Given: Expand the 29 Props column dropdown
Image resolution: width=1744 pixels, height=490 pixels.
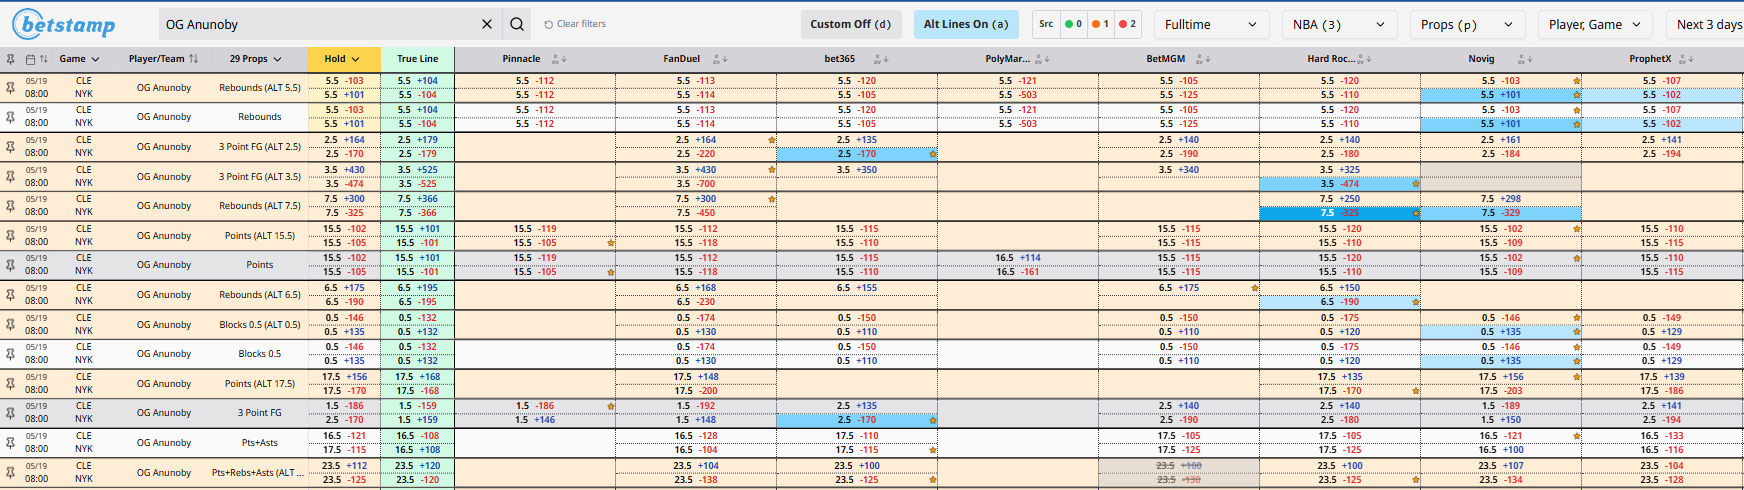Looking at the screenshot, I should click(x=256, y=59).
